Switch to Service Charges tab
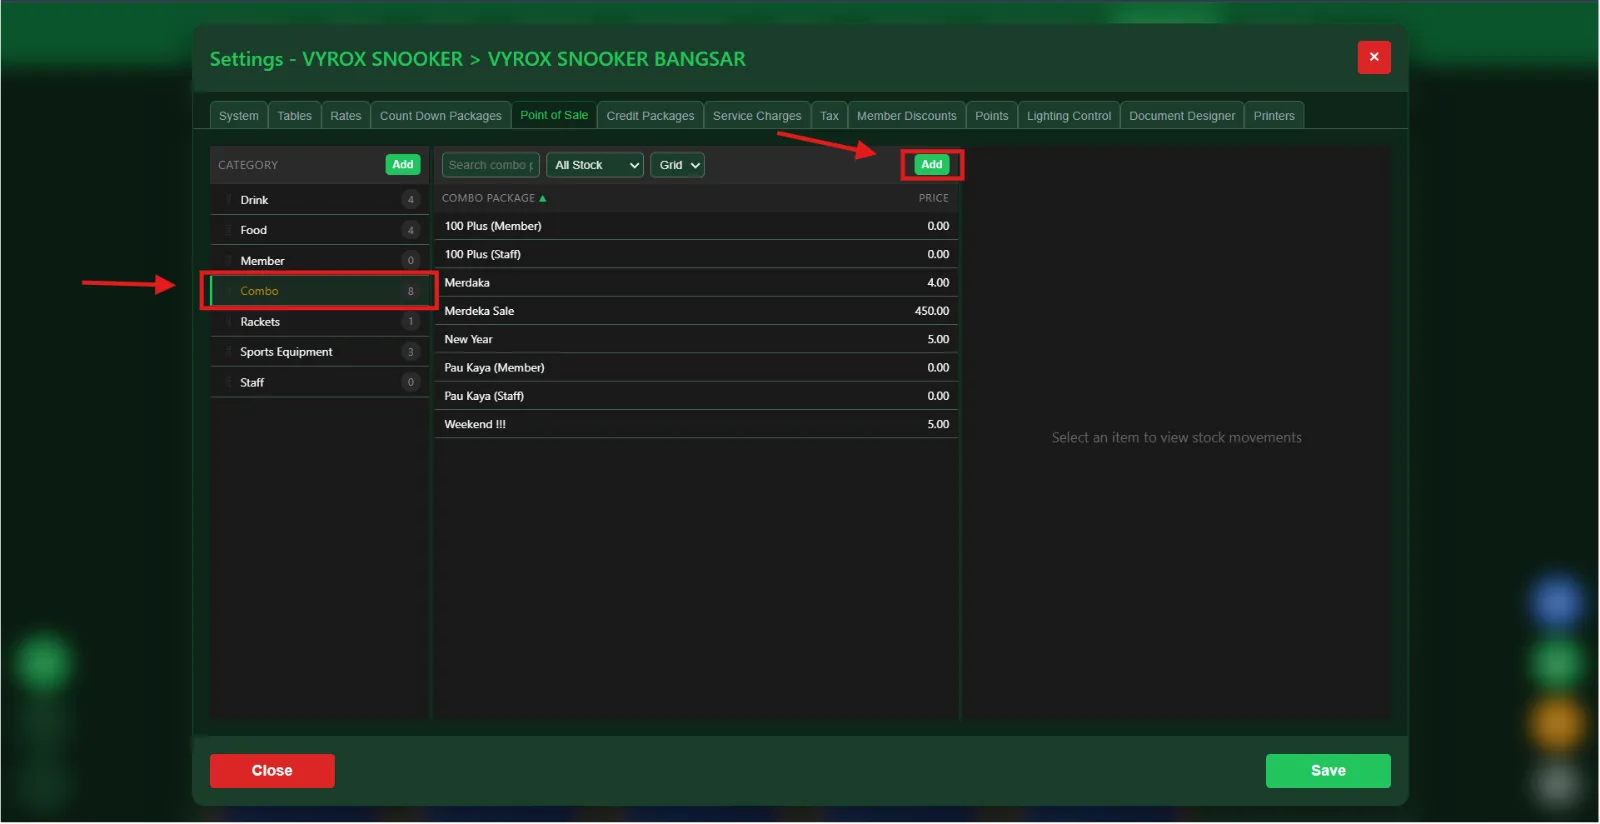This screenshot has width=1600, height=824. coord(757,116)
